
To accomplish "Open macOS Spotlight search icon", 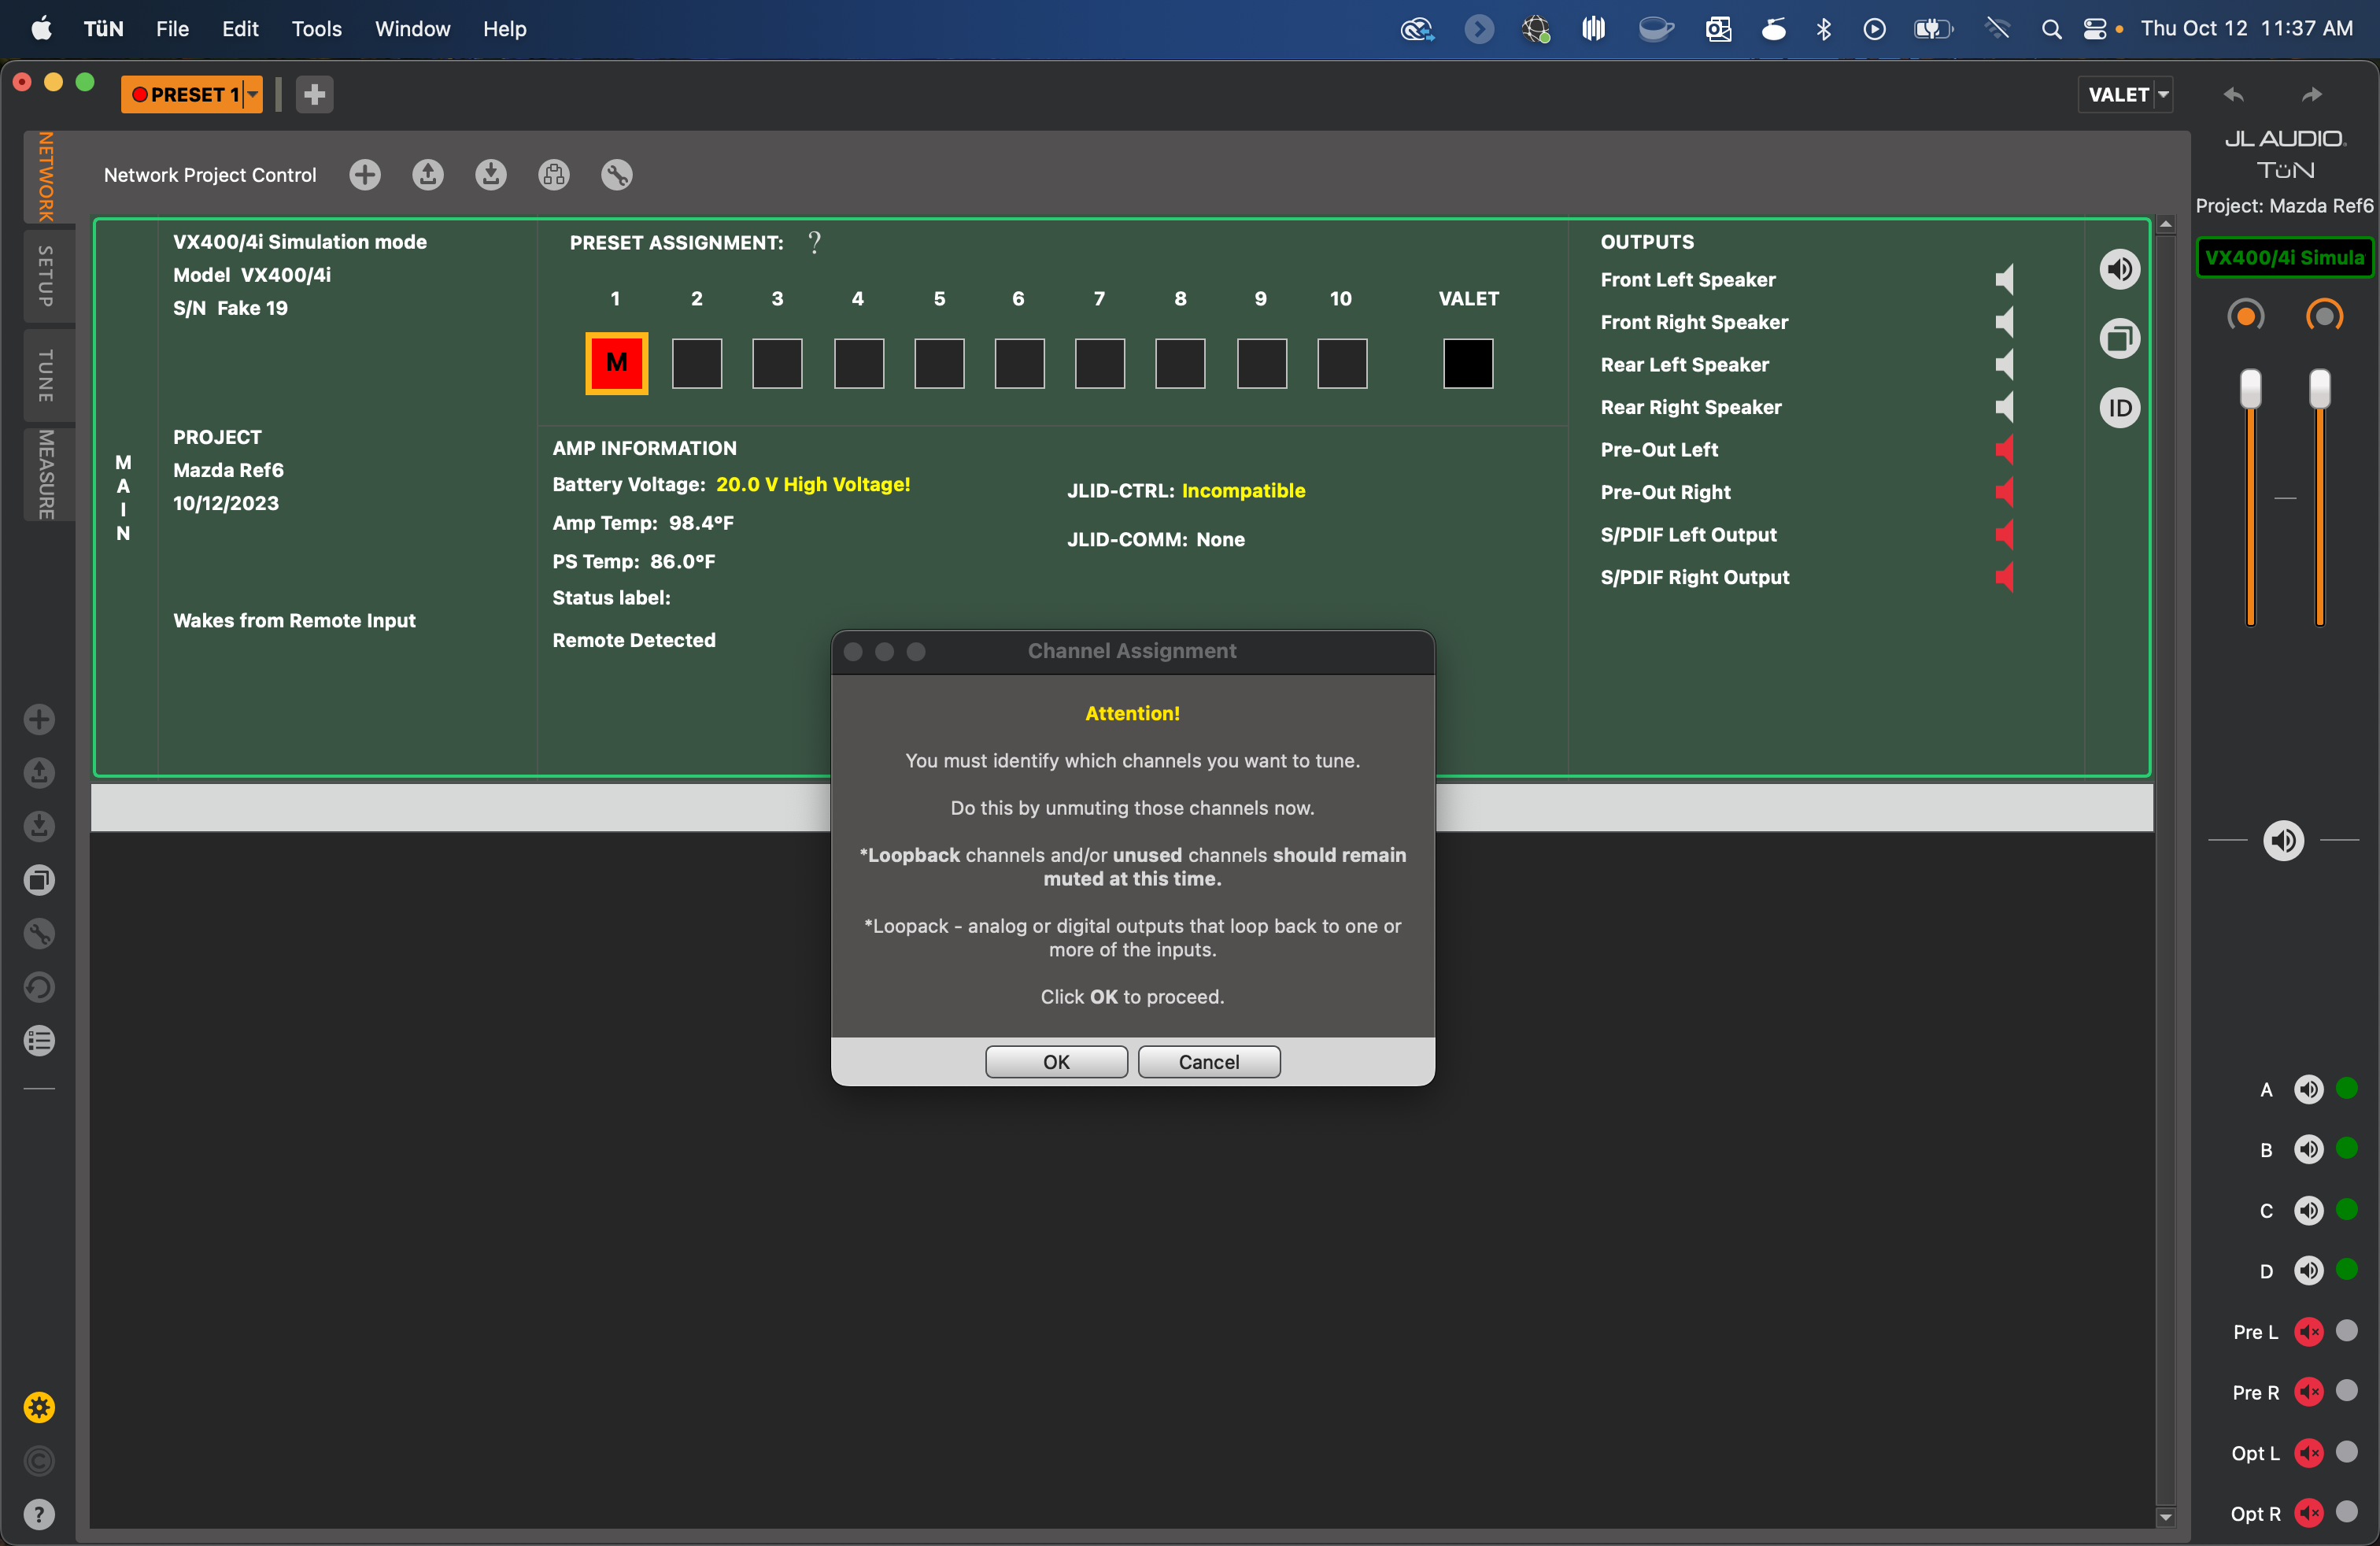I will [2051, 29].
